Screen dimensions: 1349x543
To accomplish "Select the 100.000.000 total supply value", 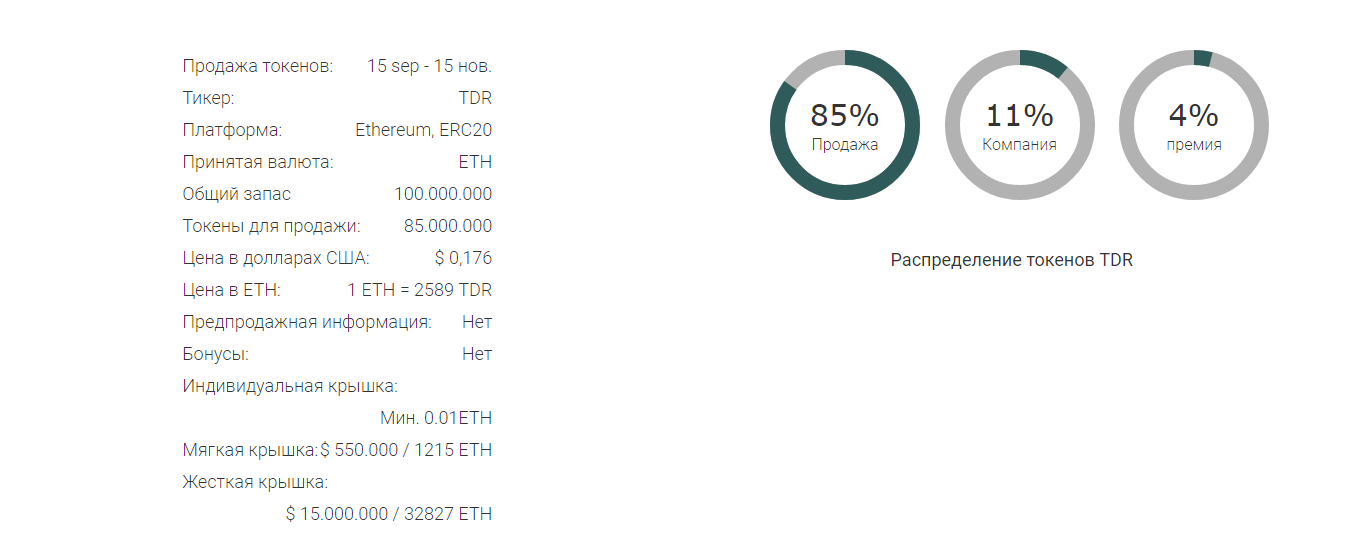I will pos(443,194).
